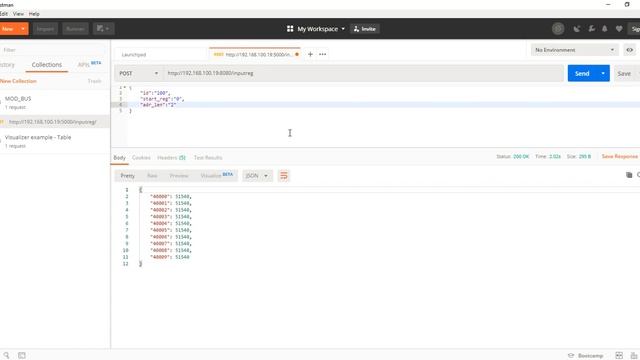Viewport: 640px width, 360px height.
Task: Select the response Headers tab
Action: coord(171,158)
